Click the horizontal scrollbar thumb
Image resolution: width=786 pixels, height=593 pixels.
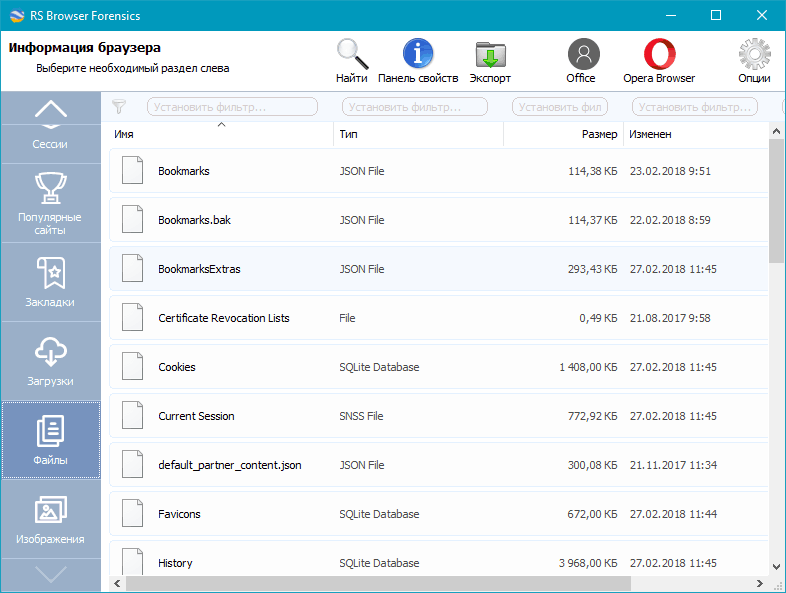[x=378, y=583]
